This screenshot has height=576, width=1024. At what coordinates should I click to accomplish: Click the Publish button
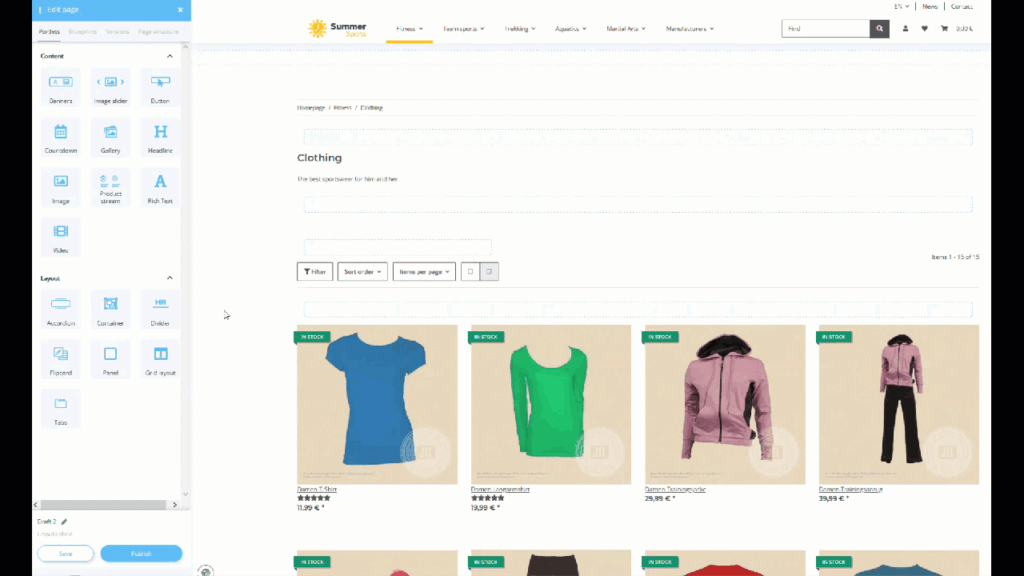[x=141, y=553]
